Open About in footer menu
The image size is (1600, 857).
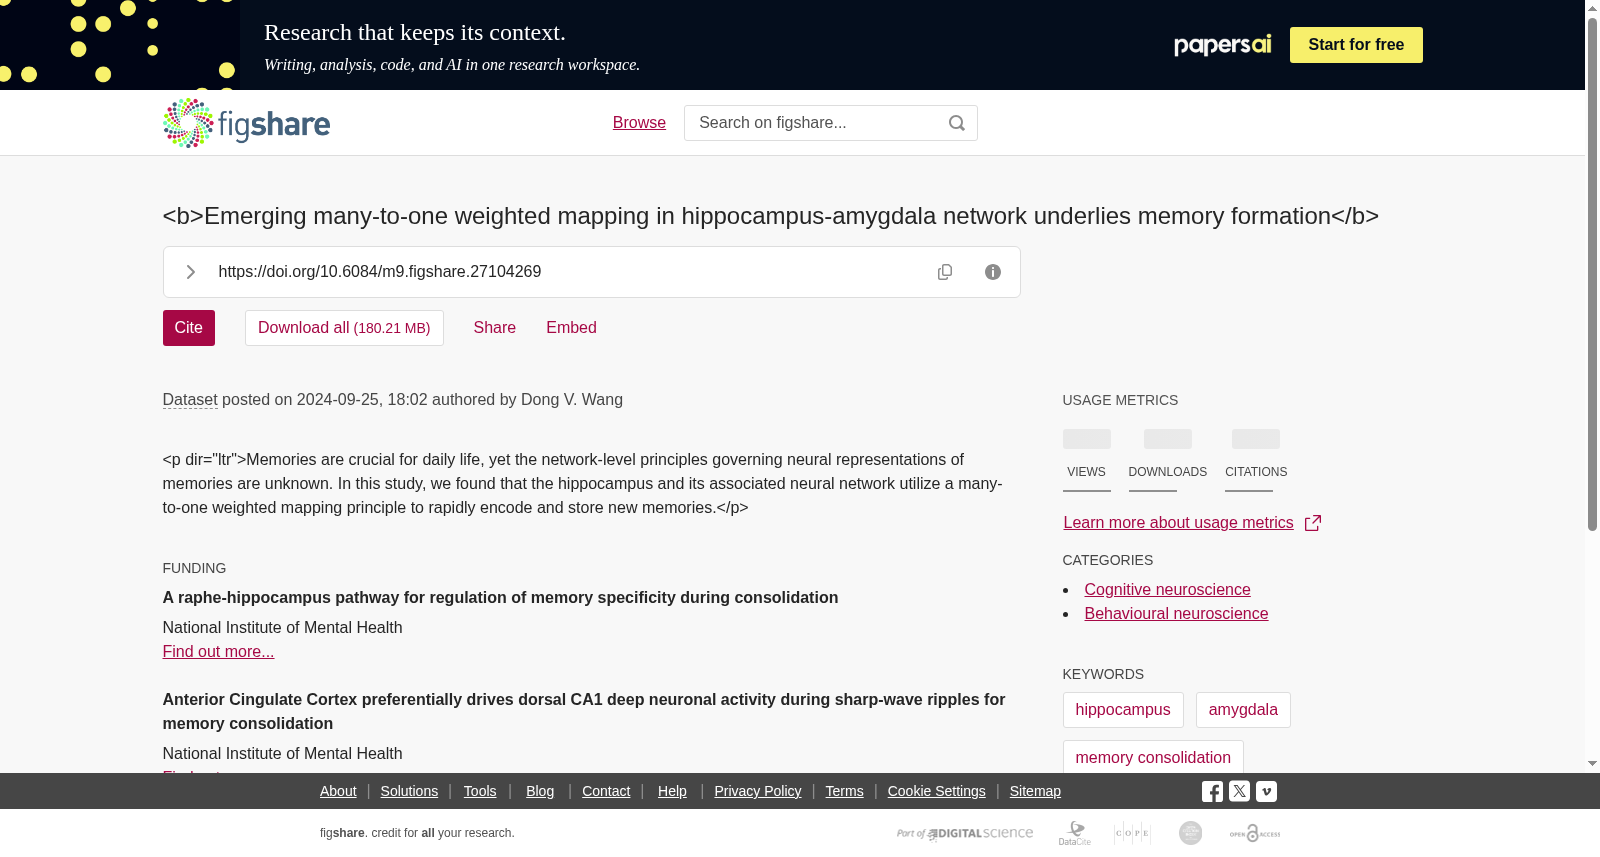click(x=338, y=791)
